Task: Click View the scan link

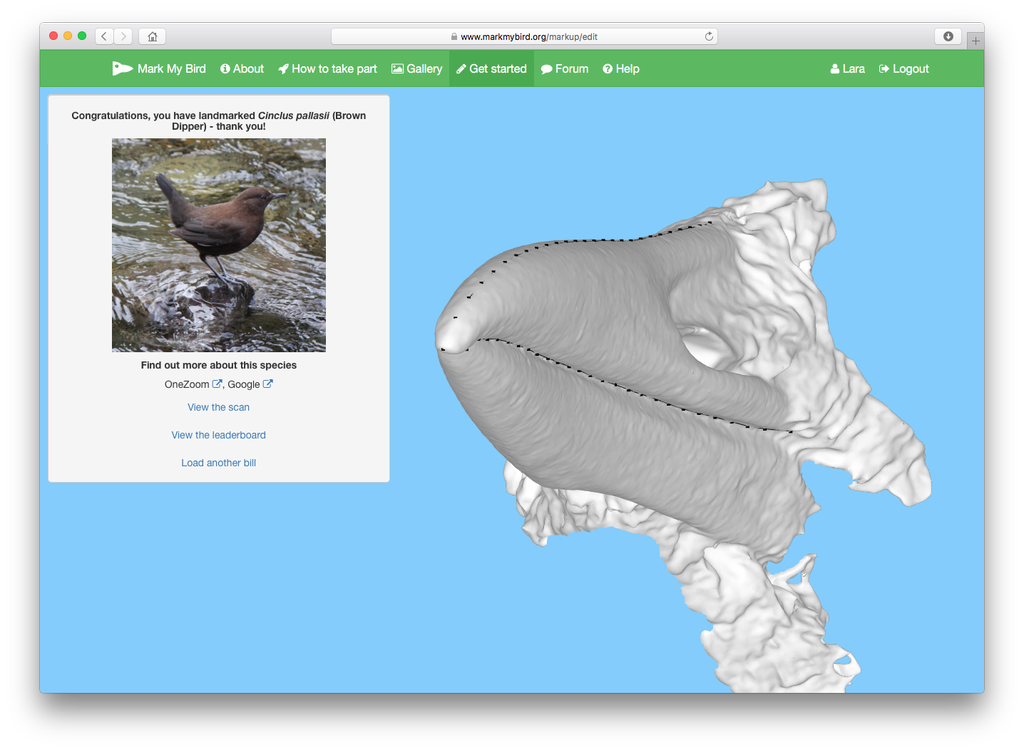Action: [218, 407]
